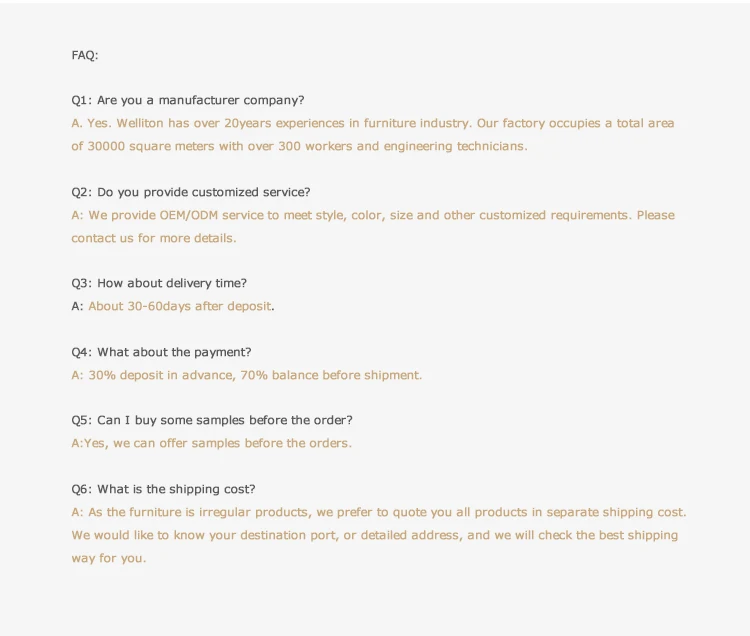Select the Q6 shipping cost question
Viewport: 750px width, 636px height.
(x=163, y=489)
